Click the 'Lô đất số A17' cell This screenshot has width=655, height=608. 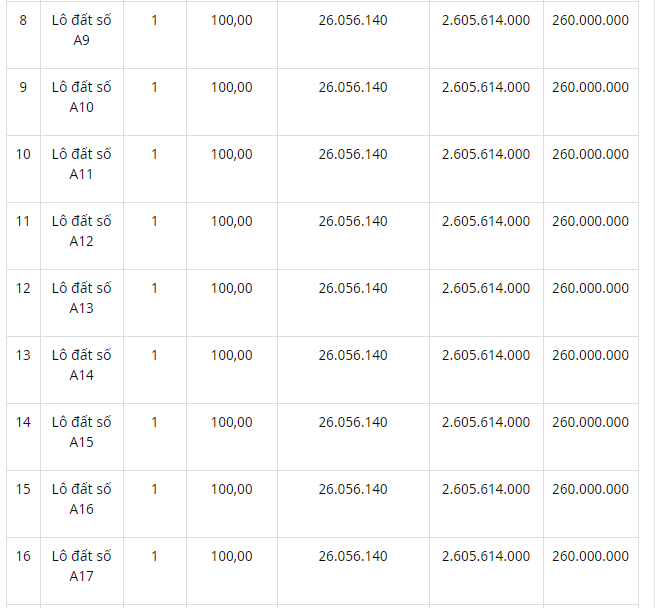click(x=81, y=566)
